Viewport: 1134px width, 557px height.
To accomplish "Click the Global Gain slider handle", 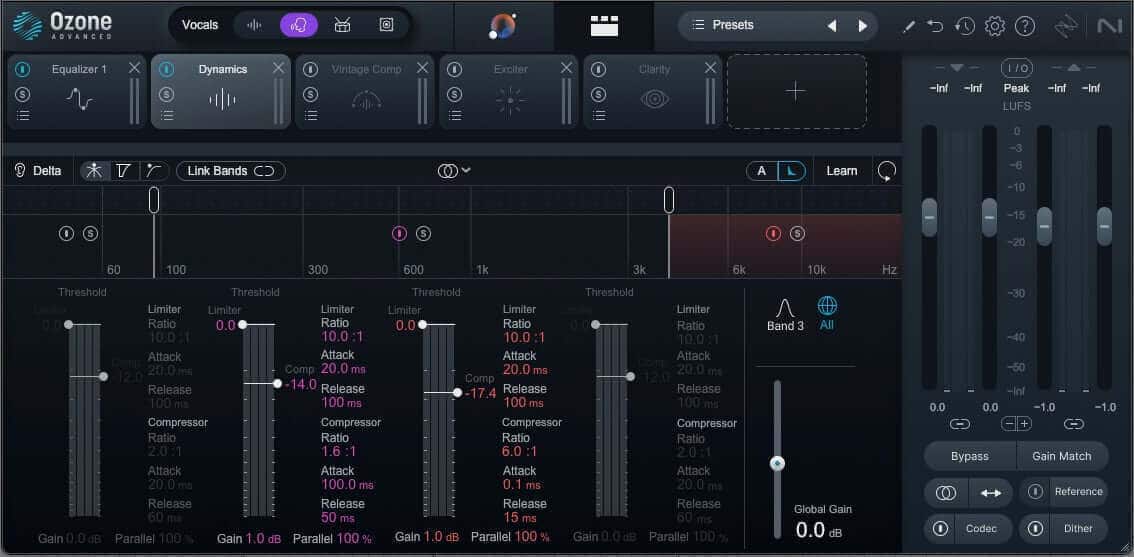I will (x=777, y=463).
